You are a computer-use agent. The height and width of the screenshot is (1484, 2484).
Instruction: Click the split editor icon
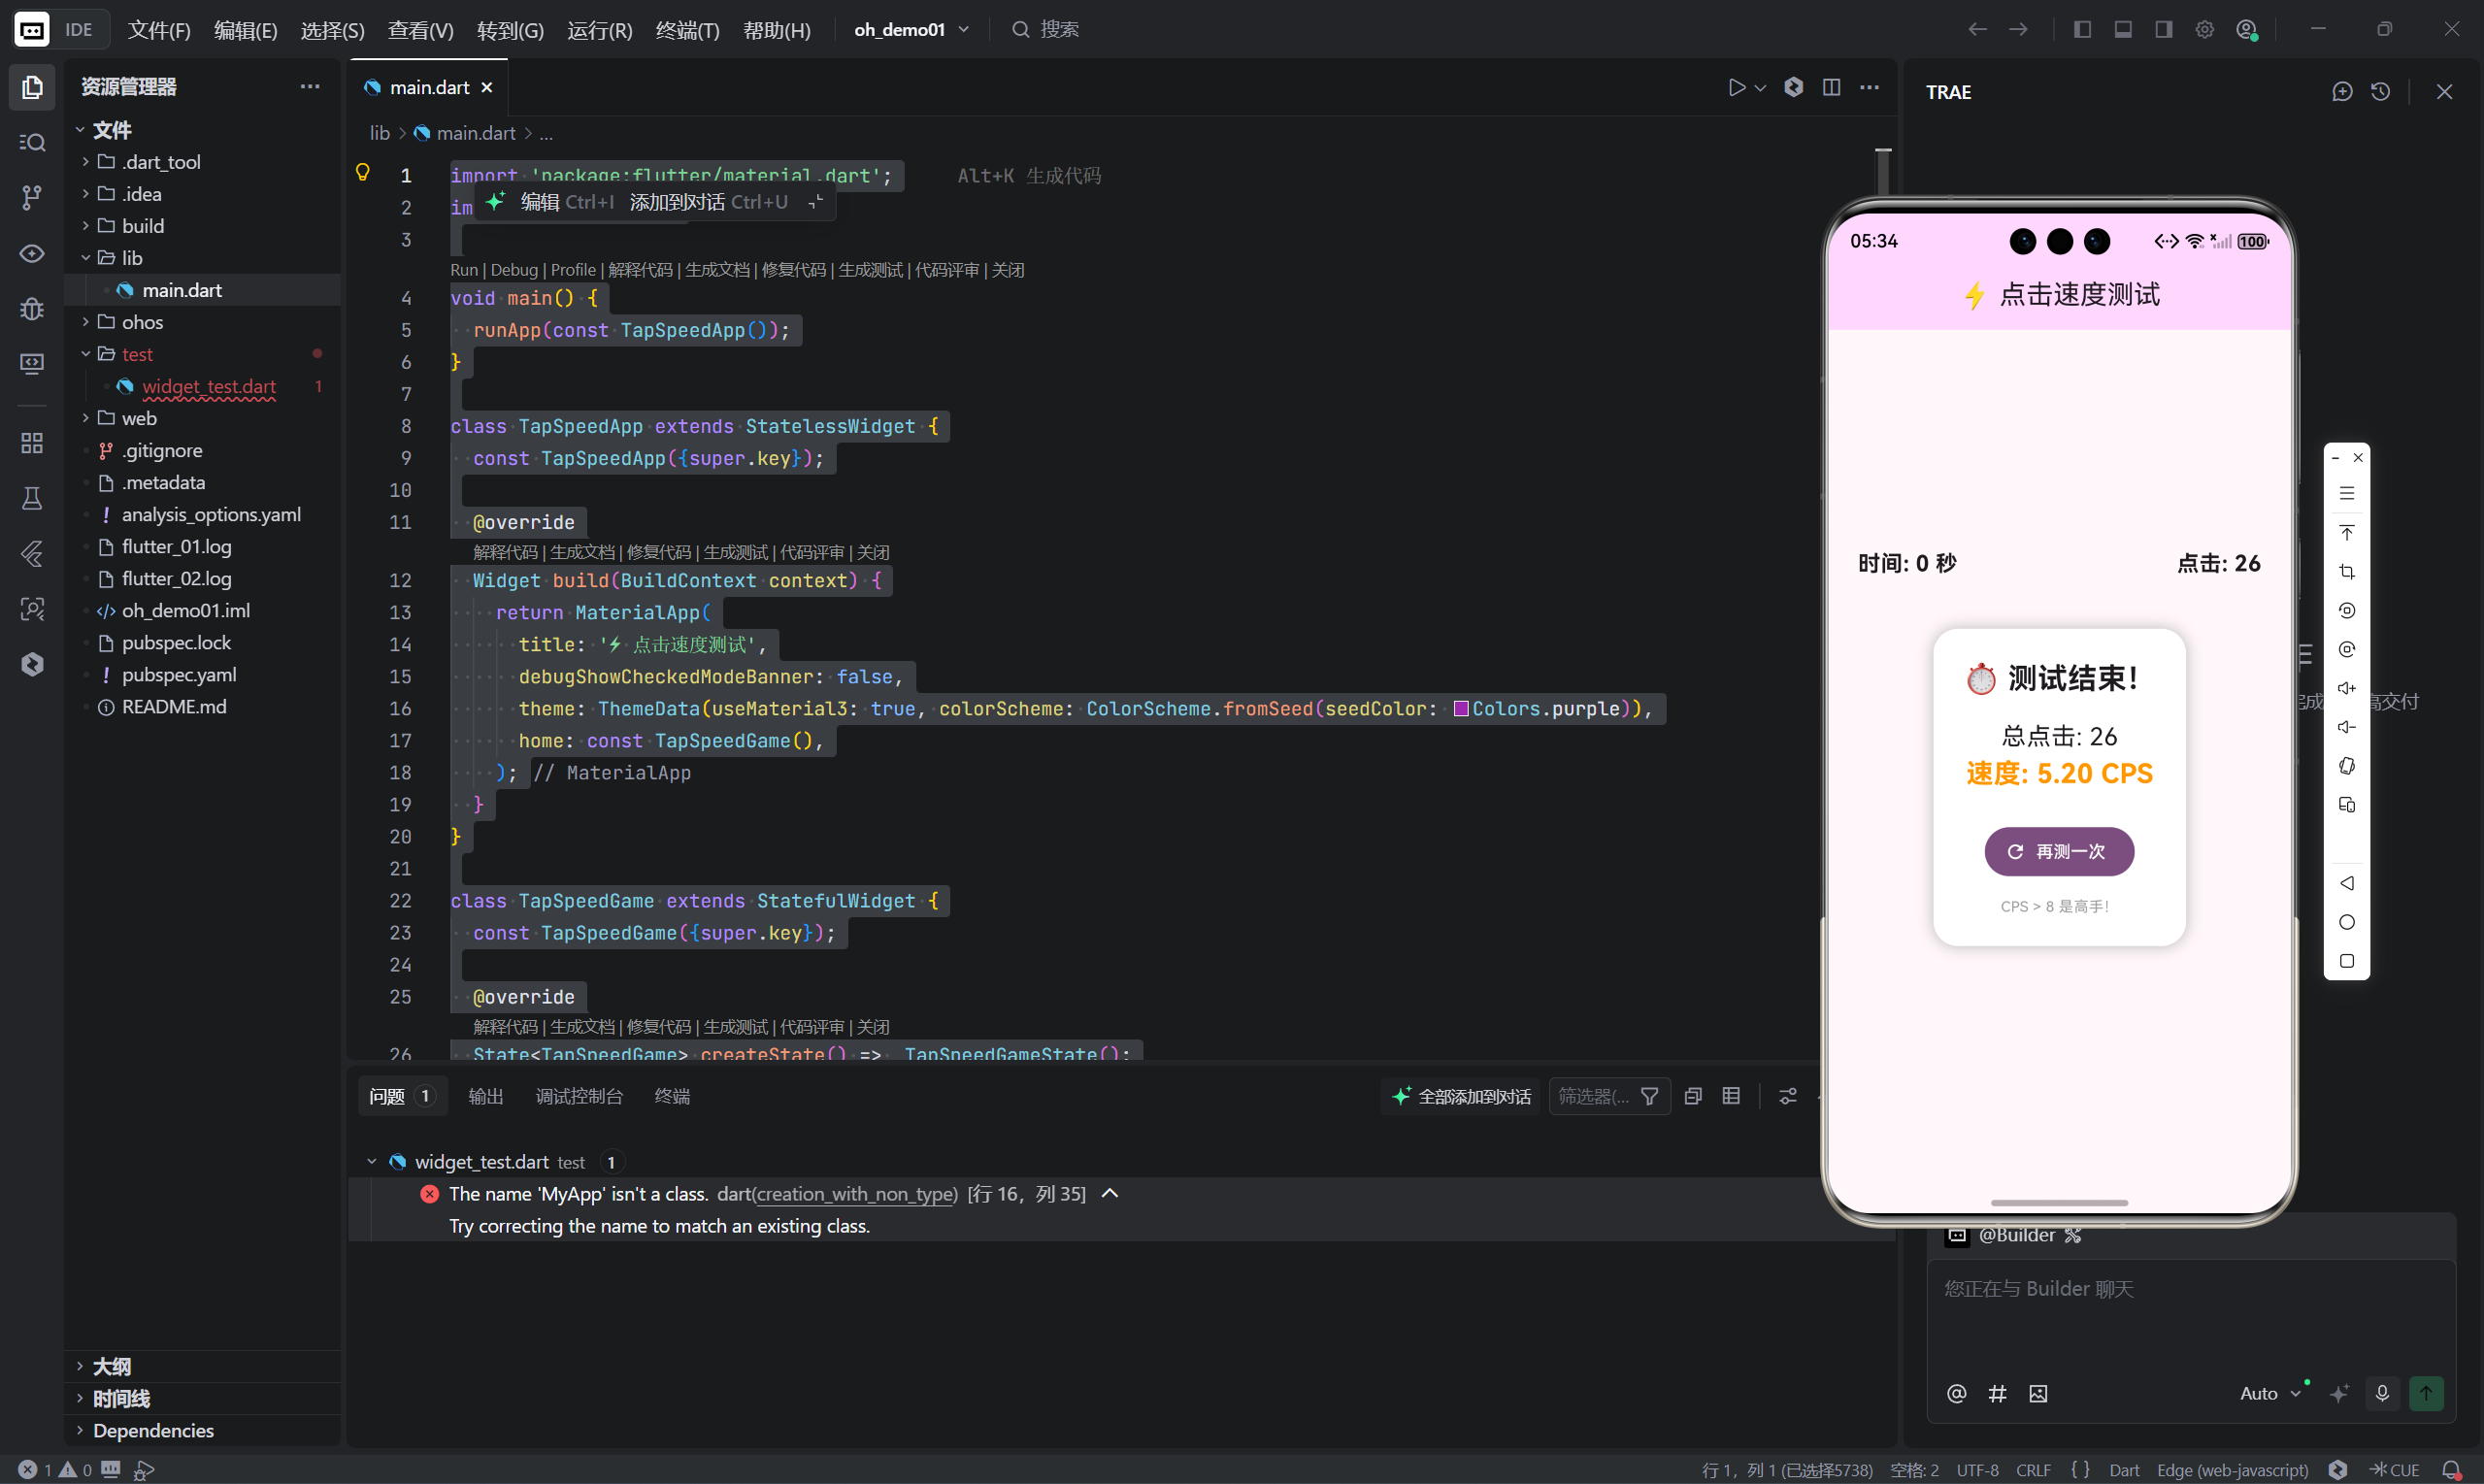[x=1831, y=88]
